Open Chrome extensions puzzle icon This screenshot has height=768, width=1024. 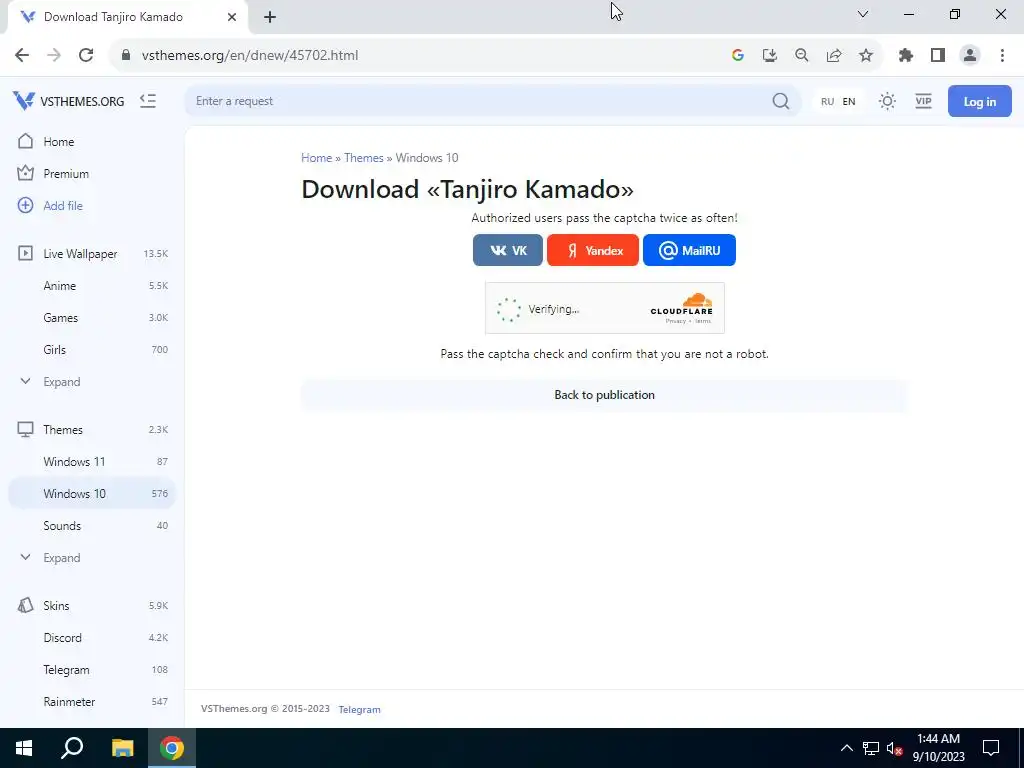(906, 56)
